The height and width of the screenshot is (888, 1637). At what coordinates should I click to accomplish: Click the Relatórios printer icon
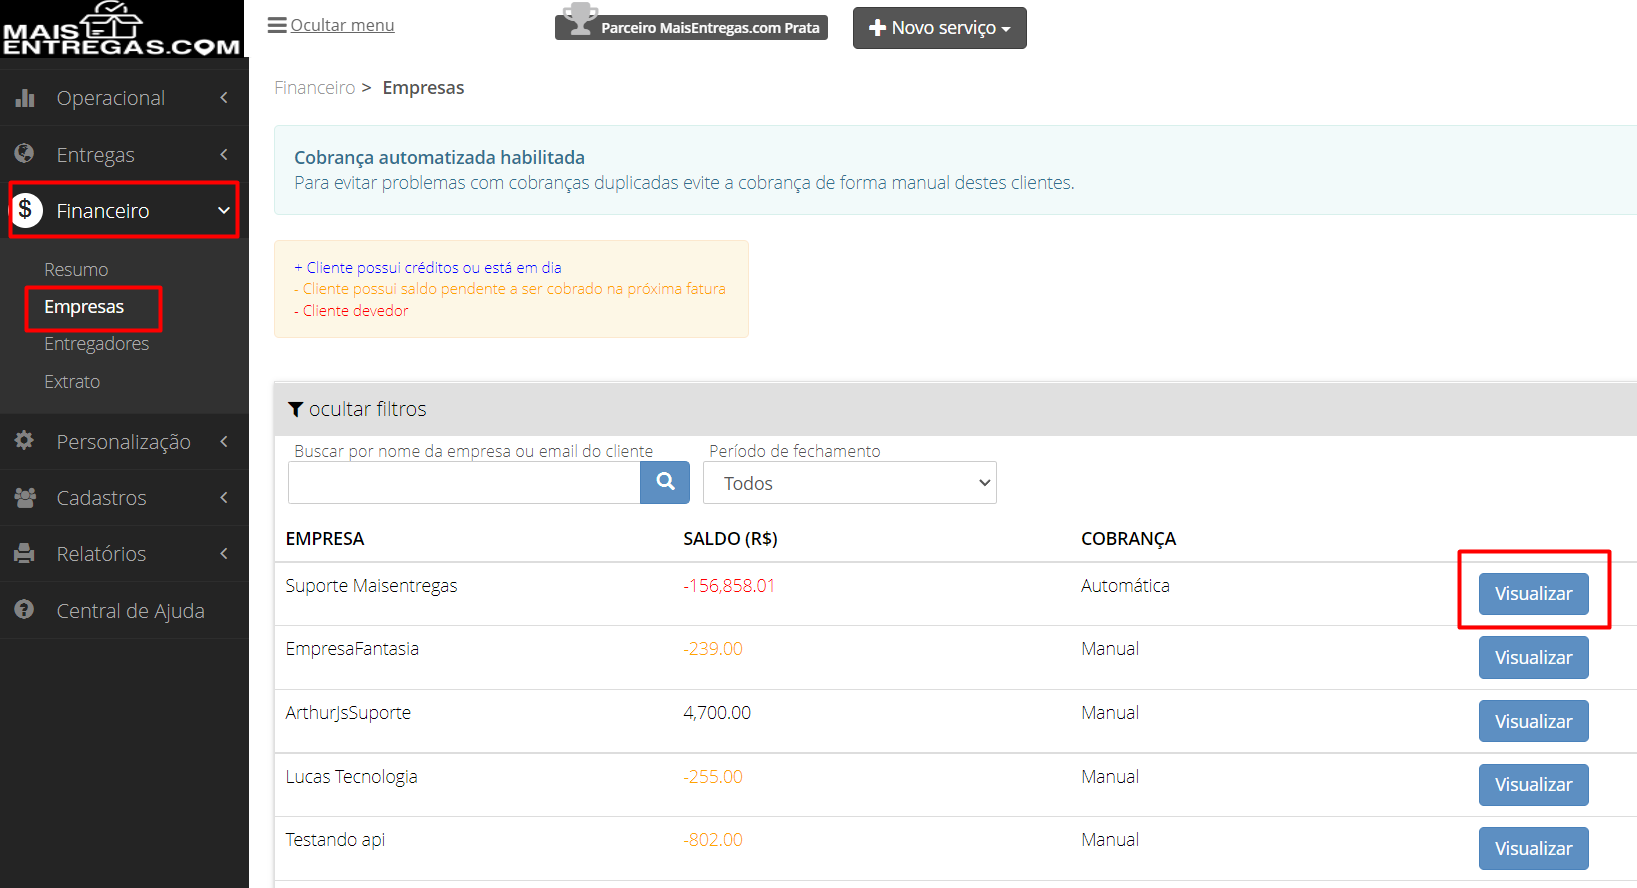25,553
